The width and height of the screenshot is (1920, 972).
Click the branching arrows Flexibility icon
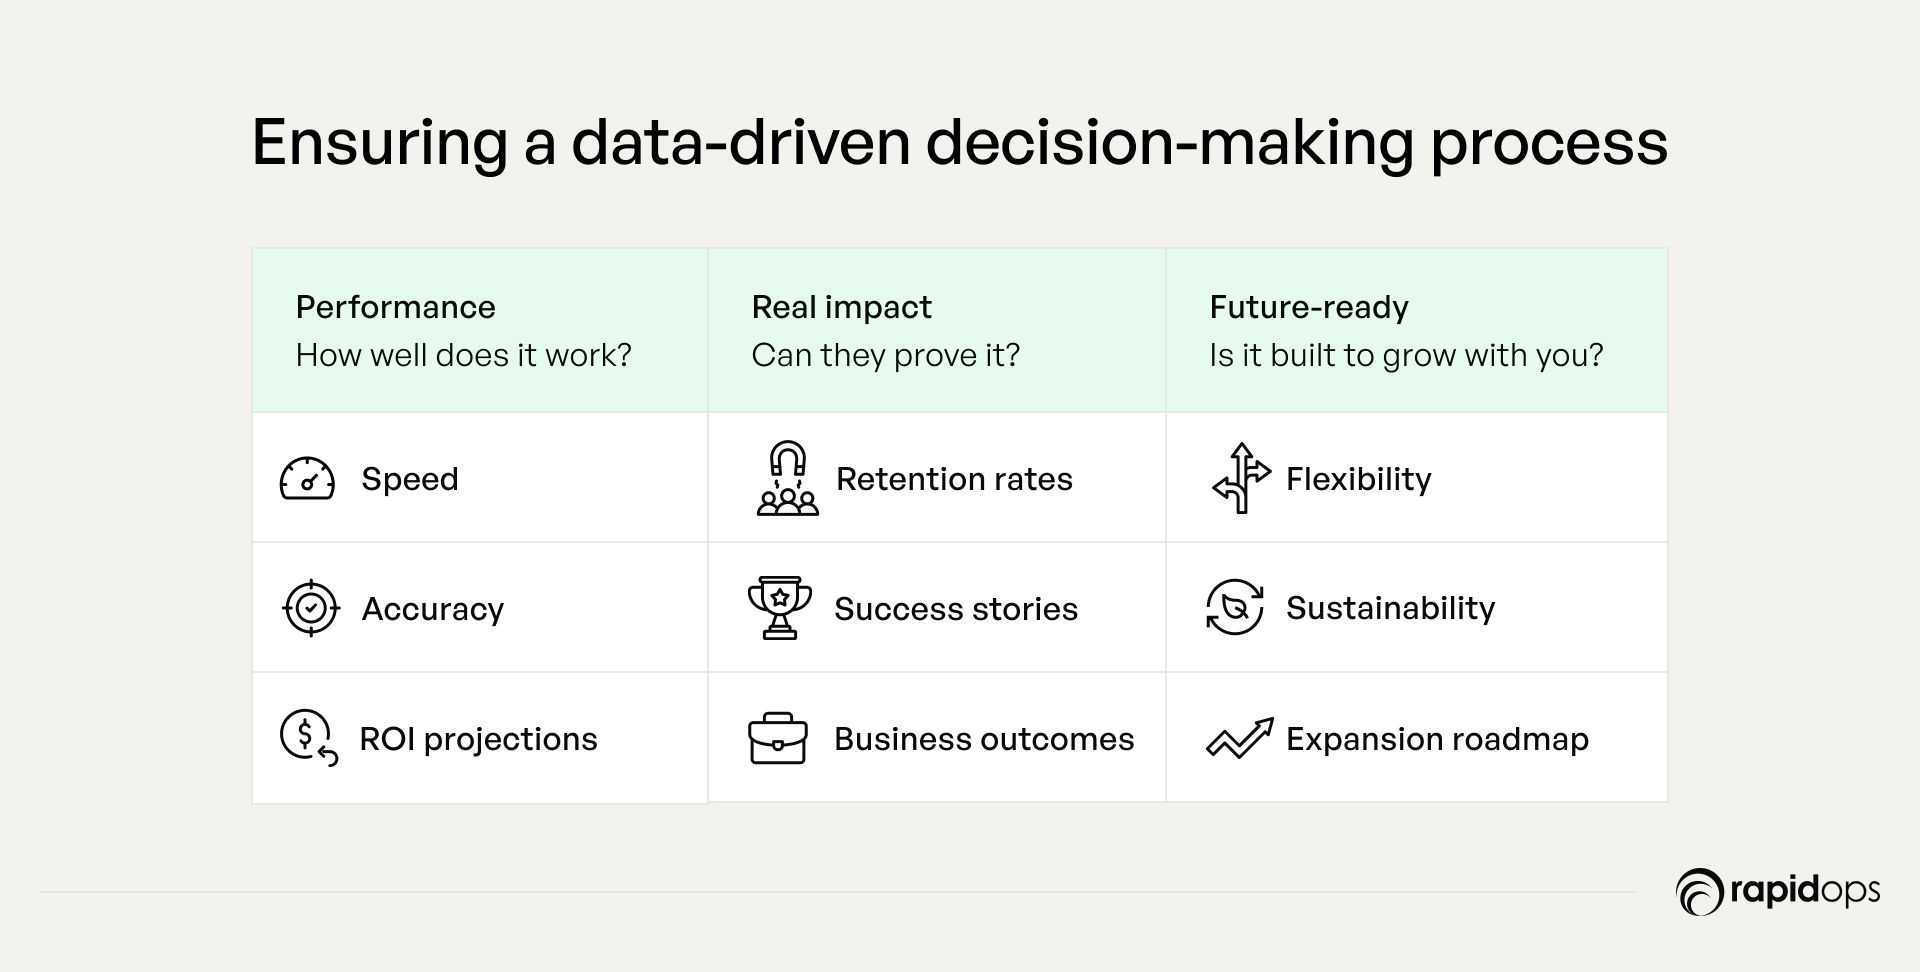pos(1241,478)
